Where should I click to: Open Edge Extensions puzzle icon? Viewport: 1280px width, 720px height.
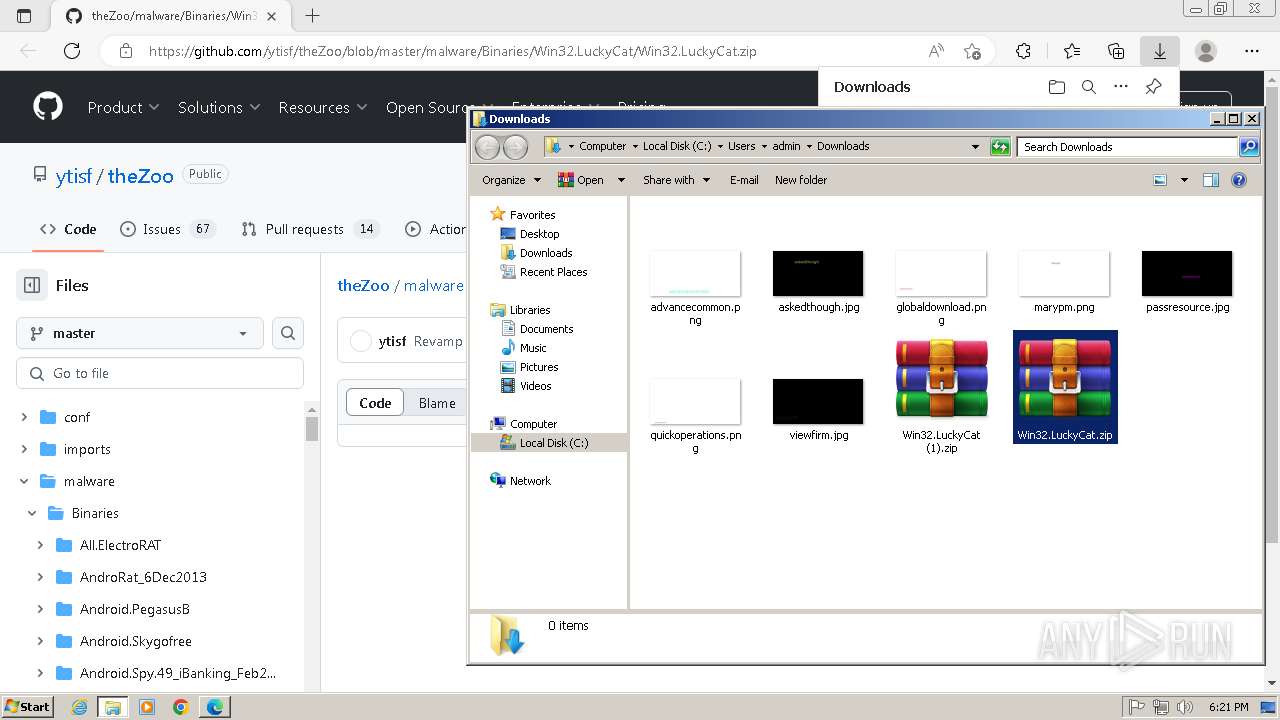(x=1023, y=51)
